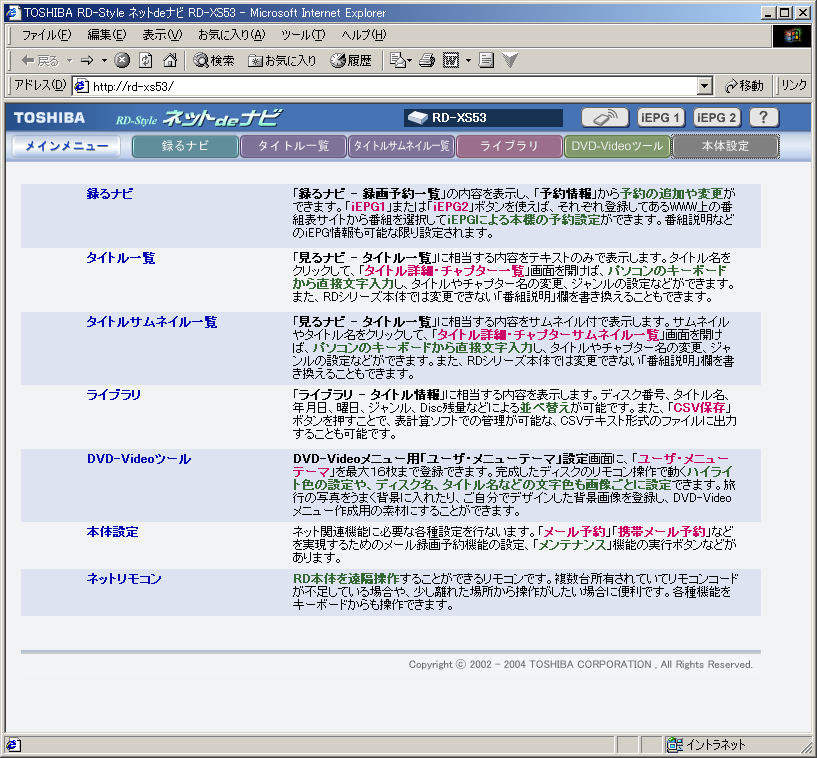
Task: Open the DVD-Videoツール link in list
Action: click(x=139, y=459)
